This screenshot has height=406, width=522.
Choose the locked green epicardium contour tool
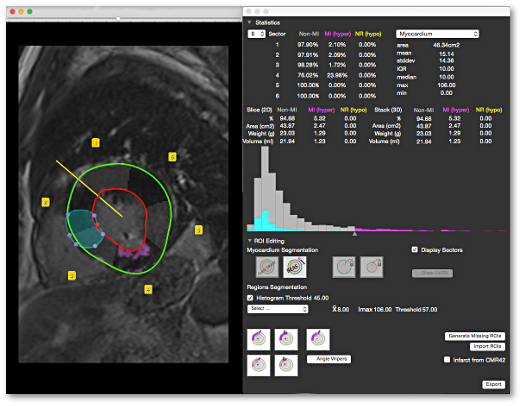tap(344, 267)
